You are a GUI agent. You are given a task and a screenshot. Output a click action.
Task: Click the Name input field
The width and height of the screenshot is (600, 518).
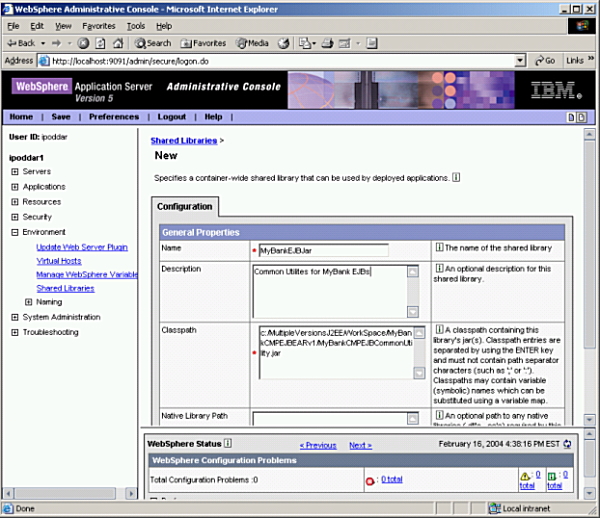coord(324,250)
